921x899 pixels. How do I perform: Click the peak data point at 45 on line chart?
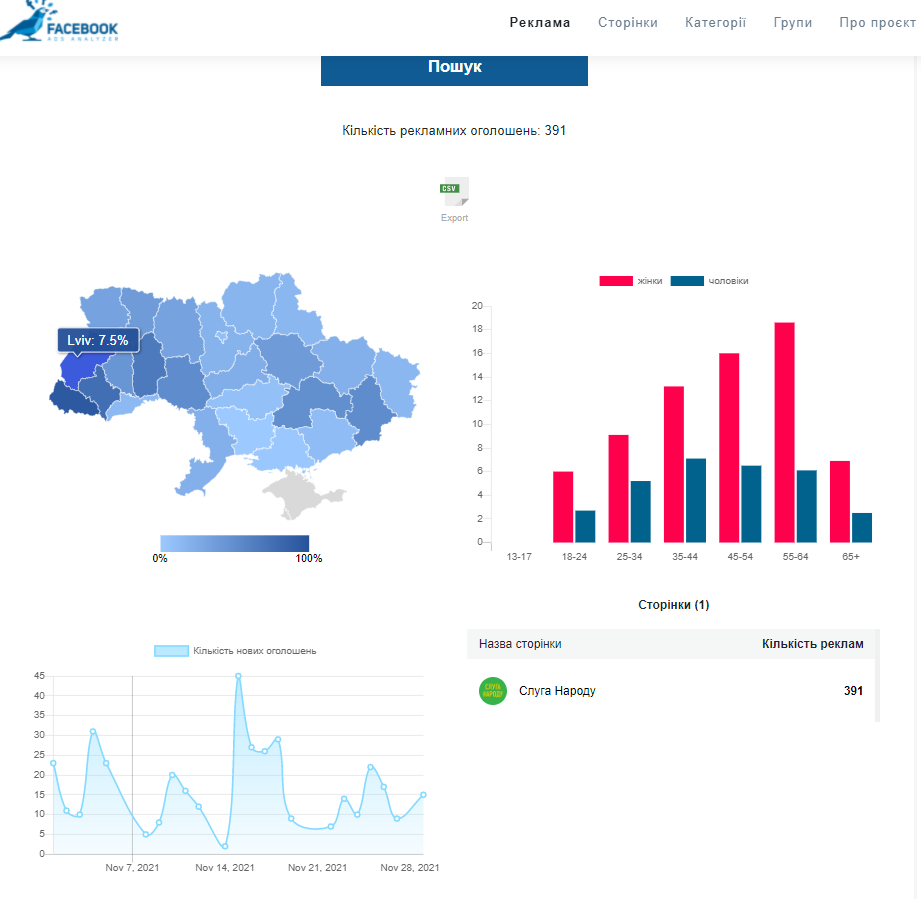point(238,676)
